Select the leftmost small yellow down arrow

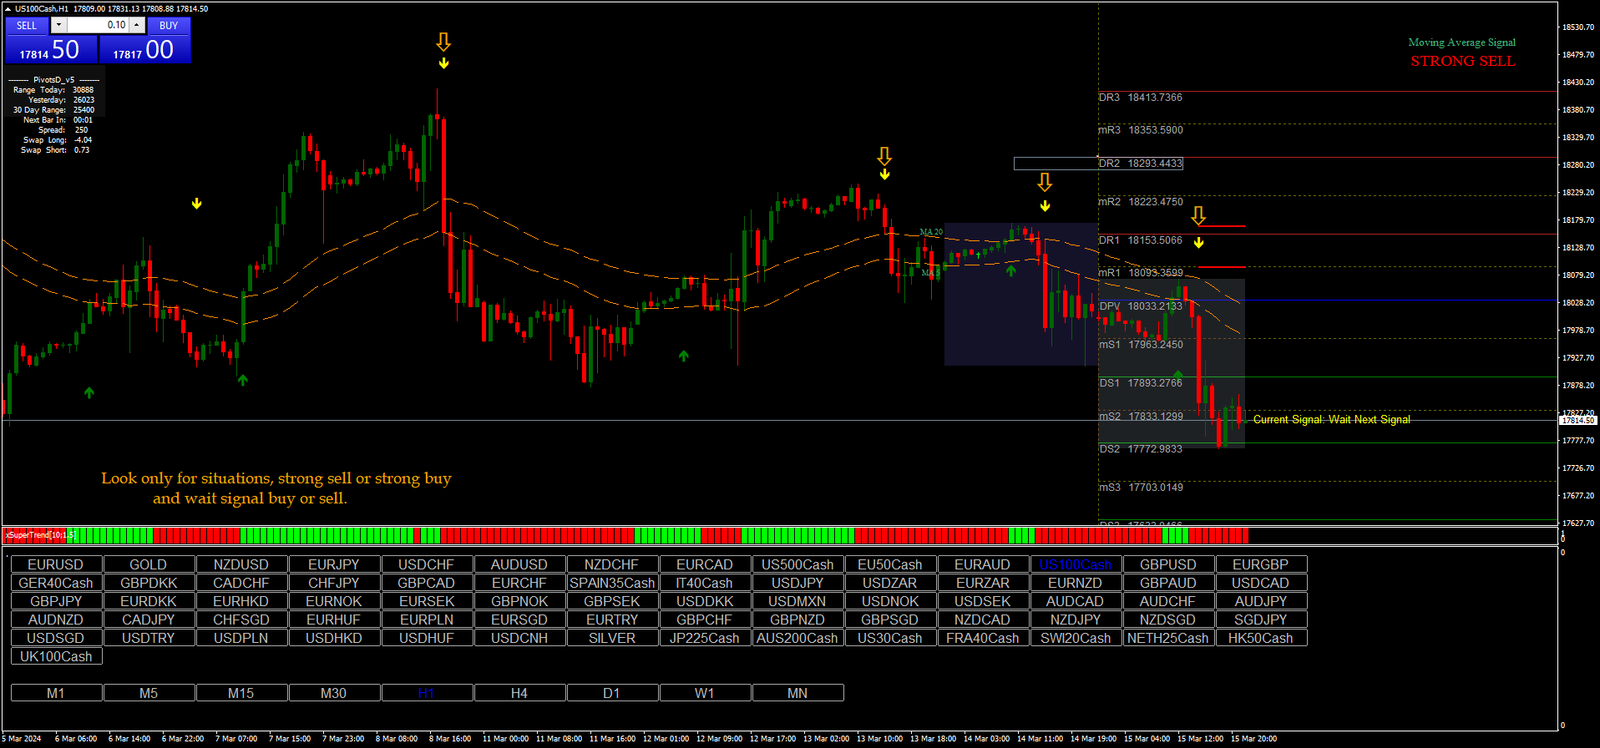point(197,204)
